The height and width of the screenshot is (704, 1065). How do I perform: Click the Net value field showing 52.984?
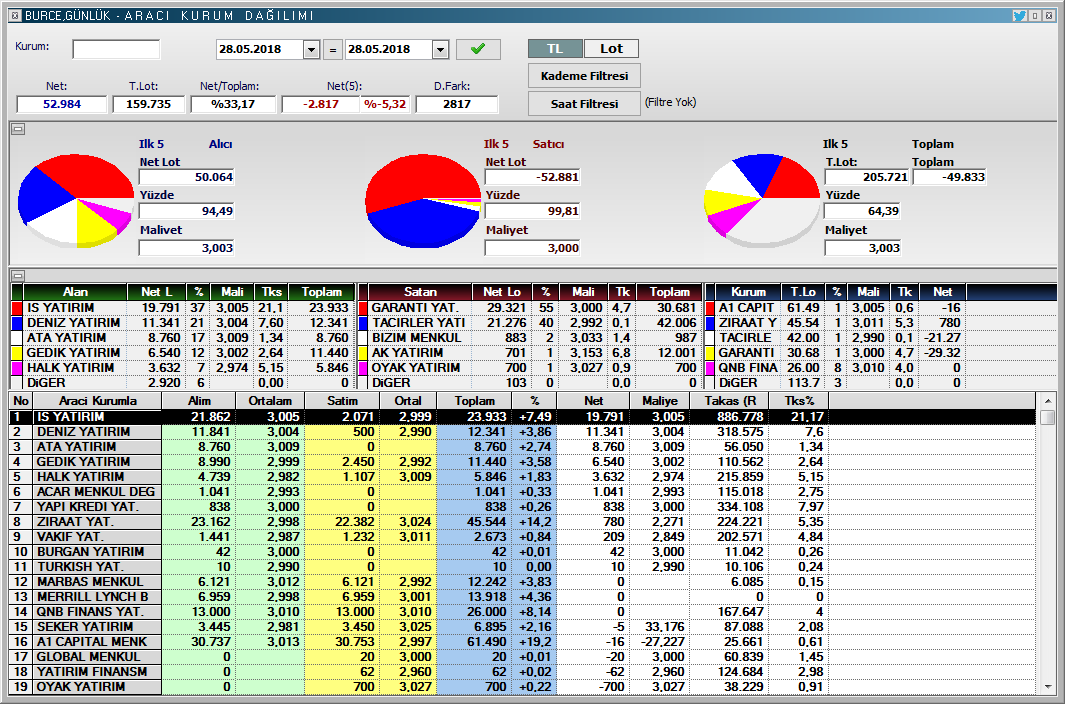pos(62,104)
